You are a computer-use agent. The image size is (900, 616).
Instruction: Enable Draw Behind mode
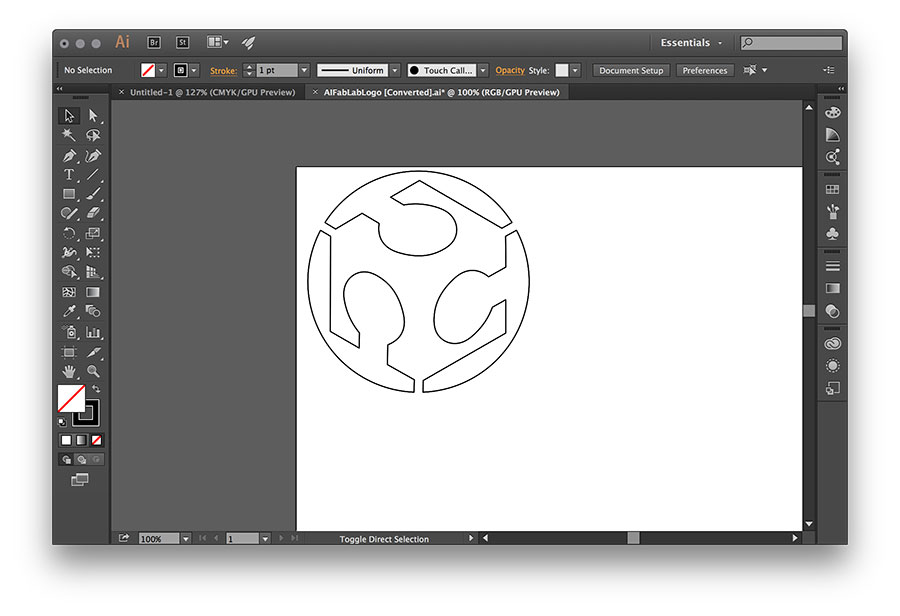point(82,459)
